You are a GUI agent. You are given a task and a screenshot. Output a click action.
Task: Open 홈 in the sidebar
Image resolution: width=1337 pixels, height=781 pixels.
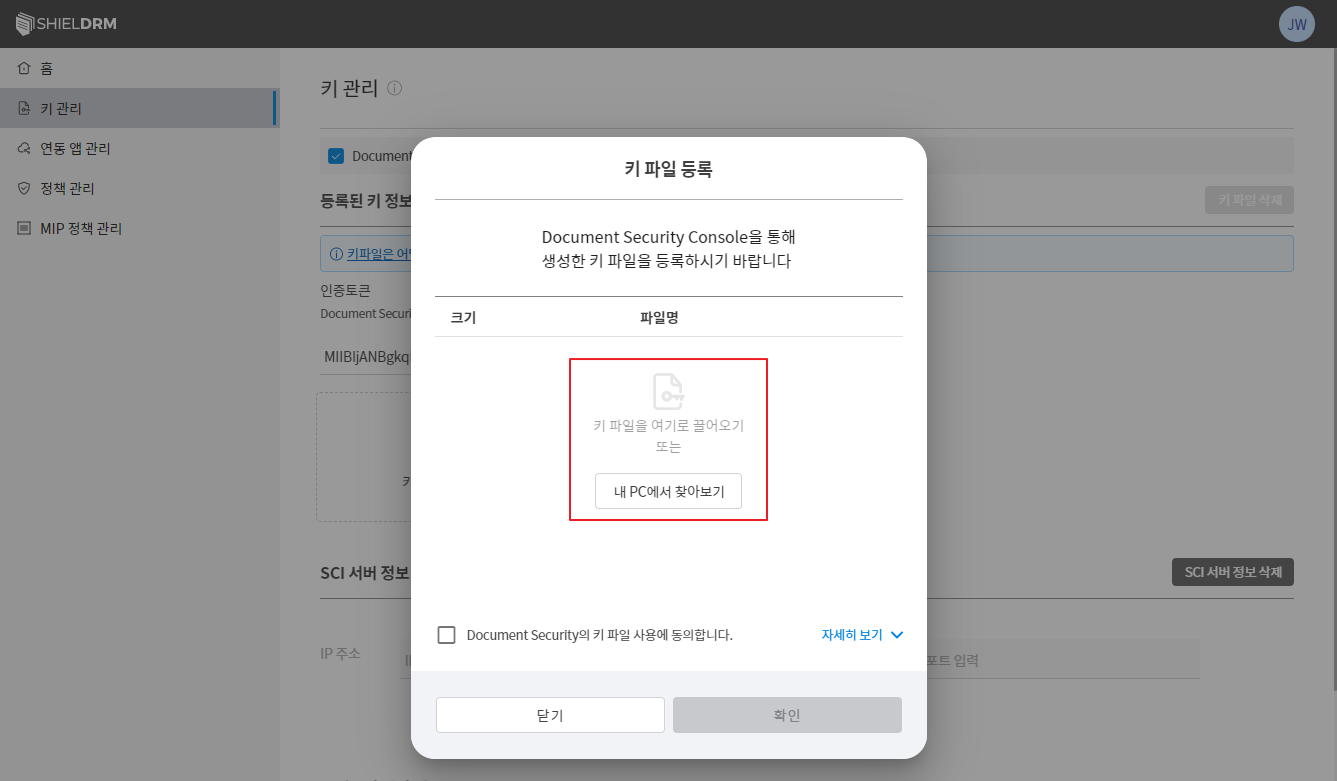point(139,68)
